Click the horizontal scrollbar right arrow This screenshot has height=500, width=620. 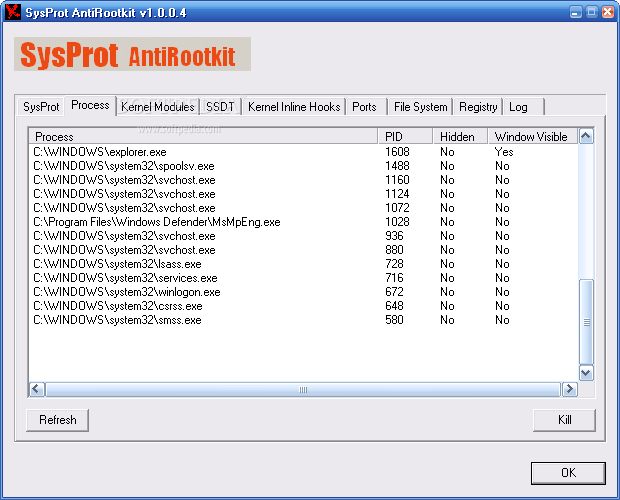click(569, 389)
